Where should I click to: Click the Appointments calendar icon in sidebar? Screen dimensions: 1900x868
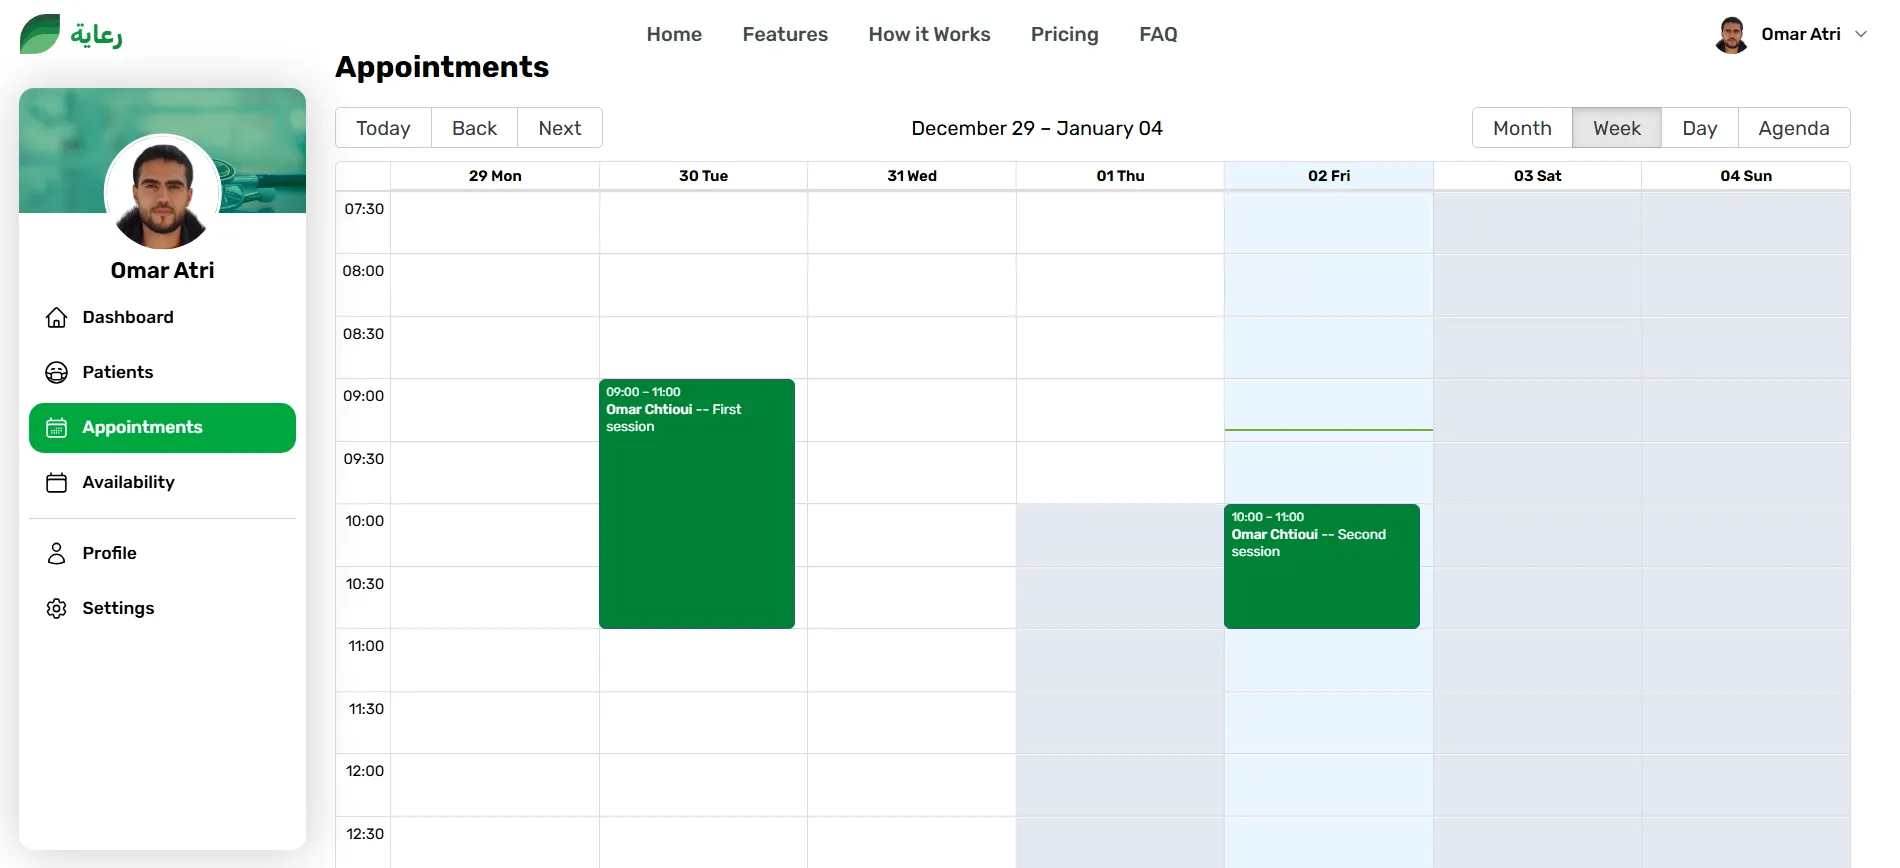tap(57, 428)
